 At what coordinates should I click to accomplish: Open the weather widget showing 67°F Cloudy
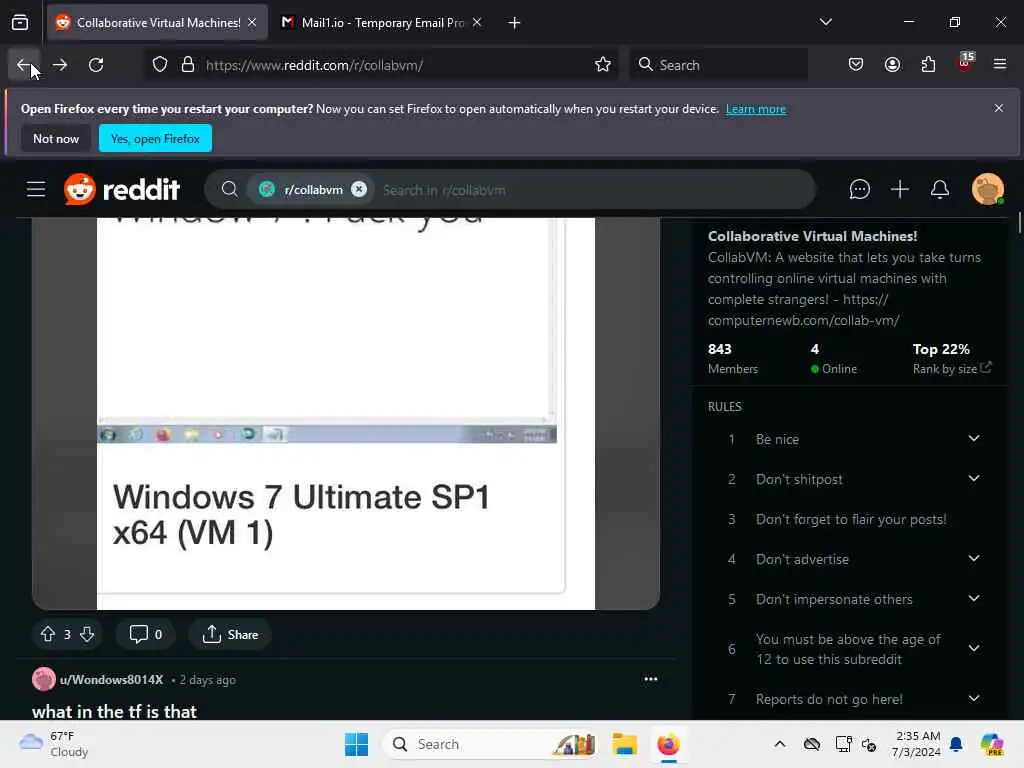coord(54,744)
